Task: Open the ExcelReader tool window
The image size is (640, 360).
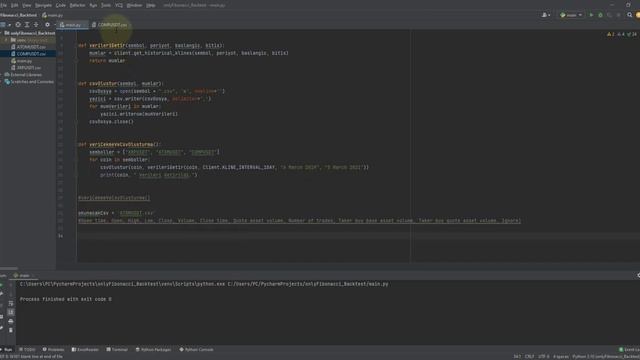Action: tap(85, 350)
